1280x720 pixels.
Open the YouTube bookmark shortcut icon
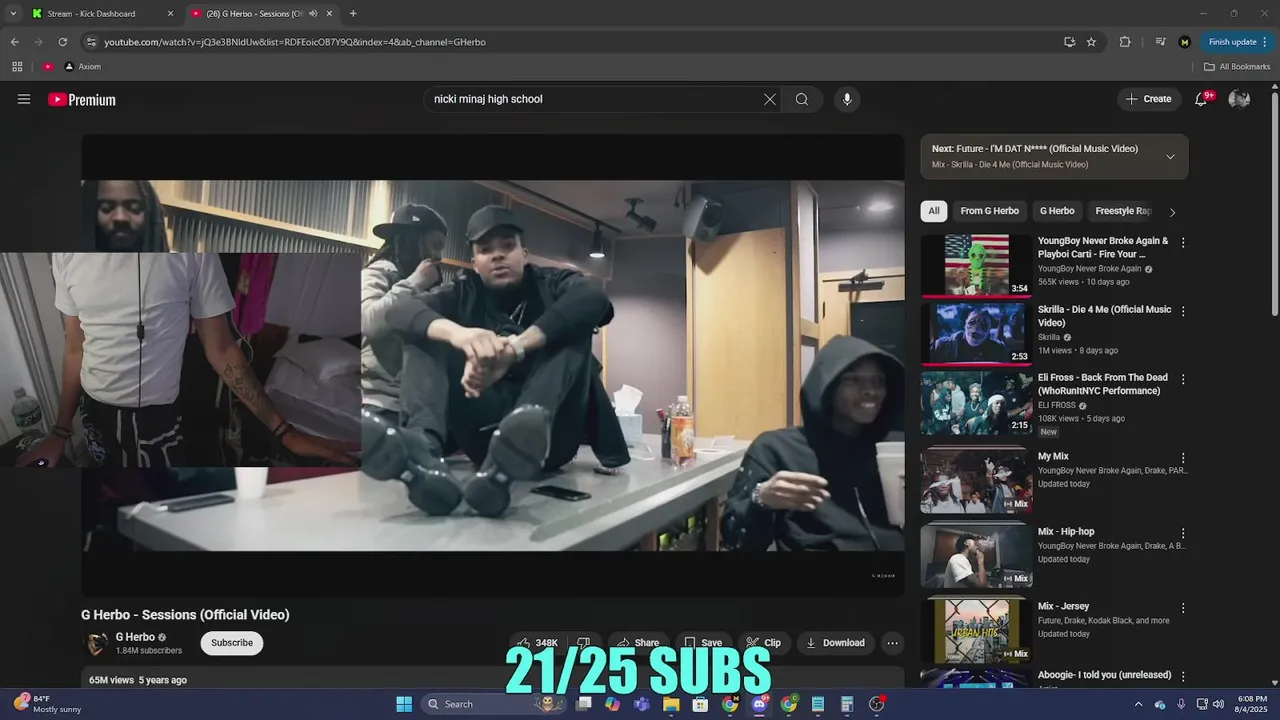48,66
